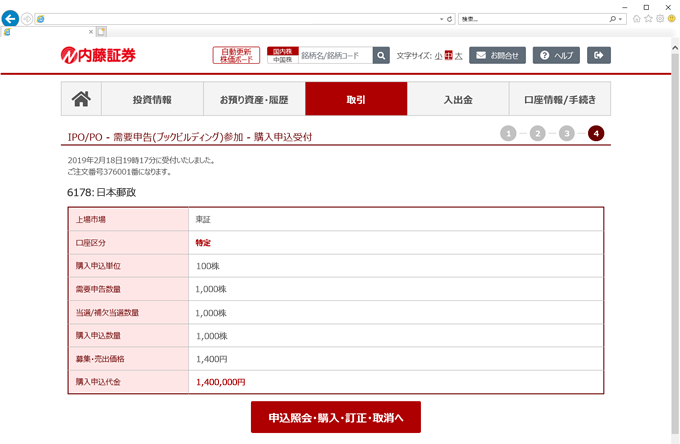Open 口座情報/手続き menu tab
The image size is (680, 444).
pyautogui.click(x=560, y=99)
